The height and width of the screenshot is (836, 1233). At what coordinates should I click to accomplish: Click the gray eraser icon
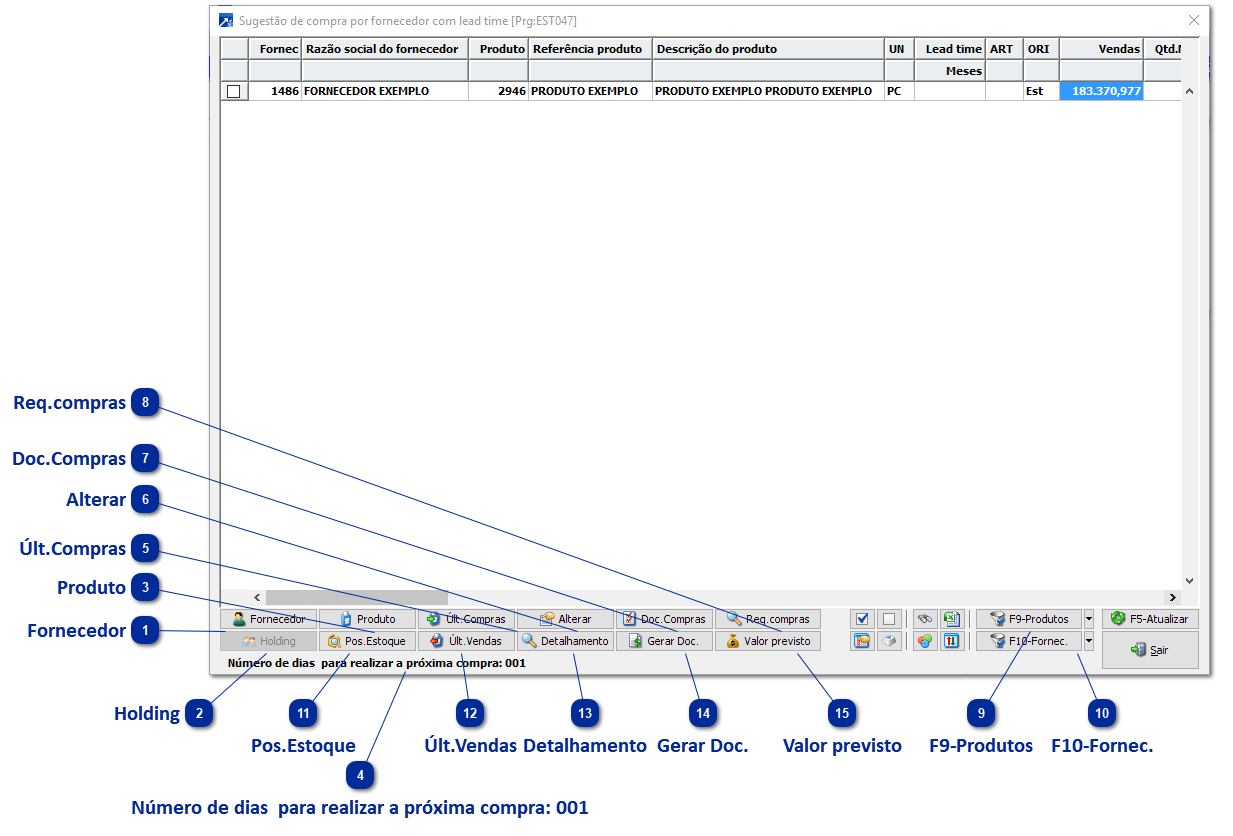point(888,641)
